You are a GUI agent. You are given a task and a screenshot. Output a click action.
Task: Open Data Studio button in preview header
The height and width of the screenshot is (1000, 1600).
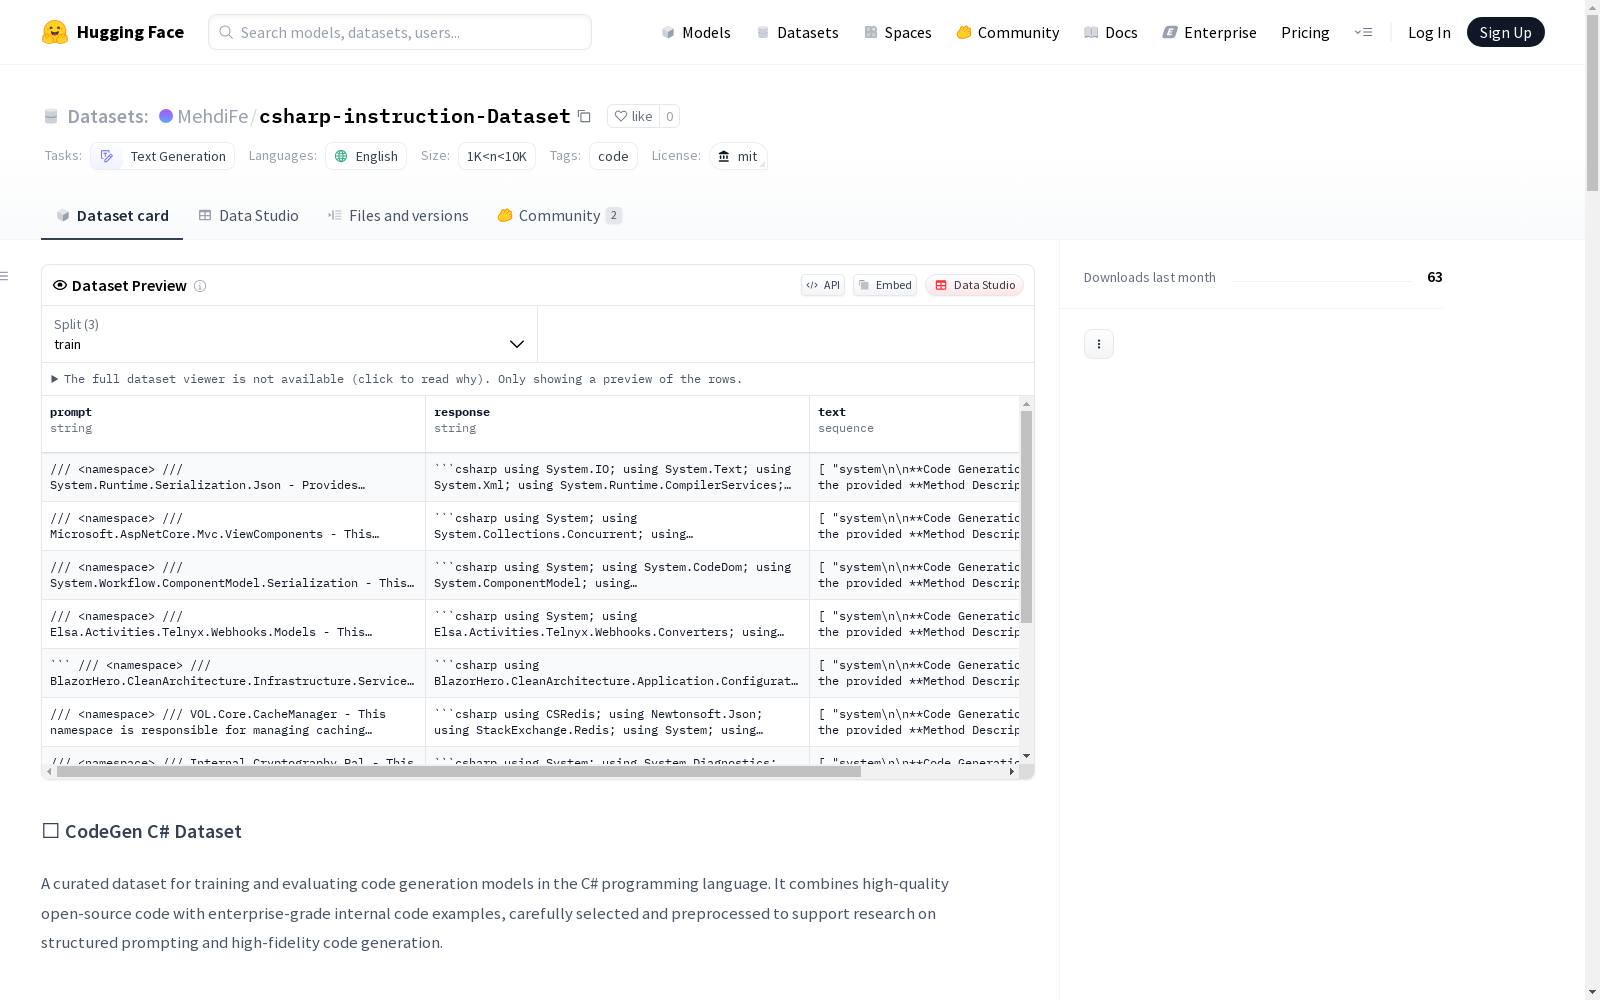(x=975, y=285)
